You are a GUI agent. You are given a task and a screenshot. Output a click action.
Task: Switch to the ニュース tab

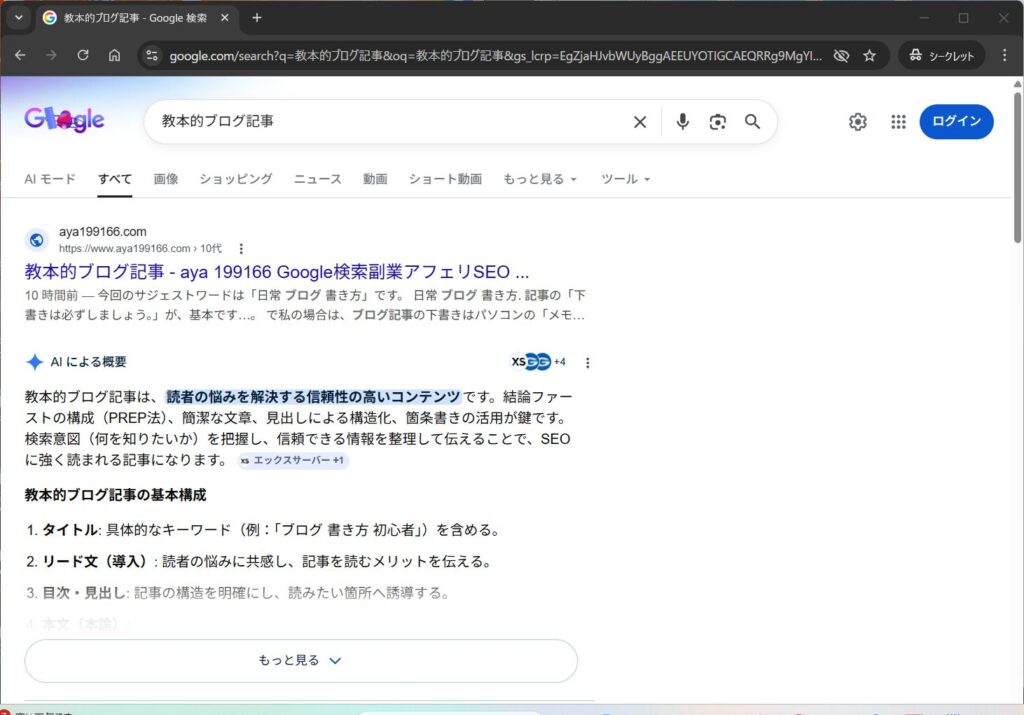[317, 179]
